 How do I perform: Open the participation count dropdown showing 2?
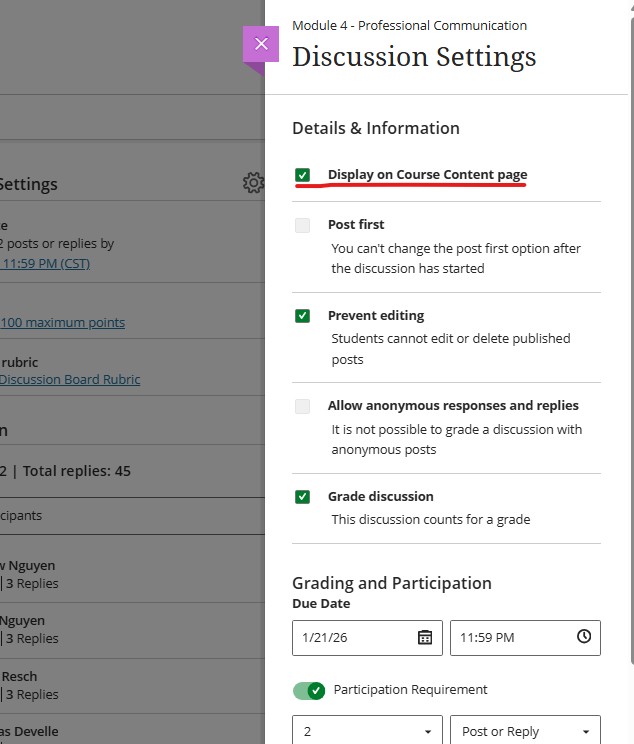pos(367,731)
